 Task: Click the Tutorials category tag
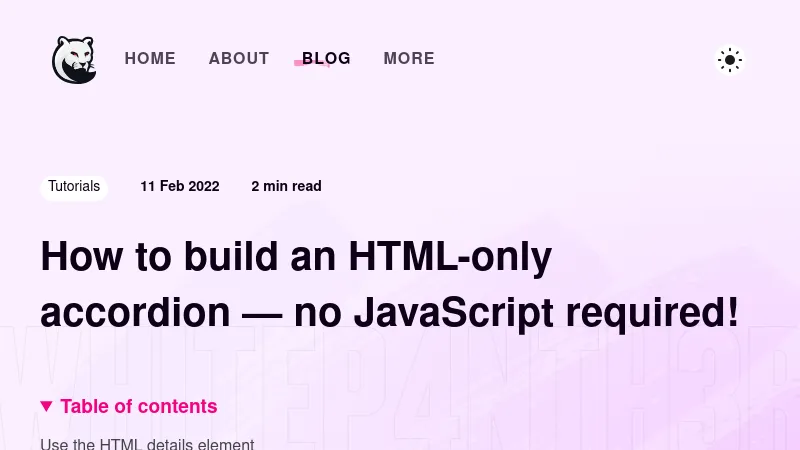[x=74, y=186]
